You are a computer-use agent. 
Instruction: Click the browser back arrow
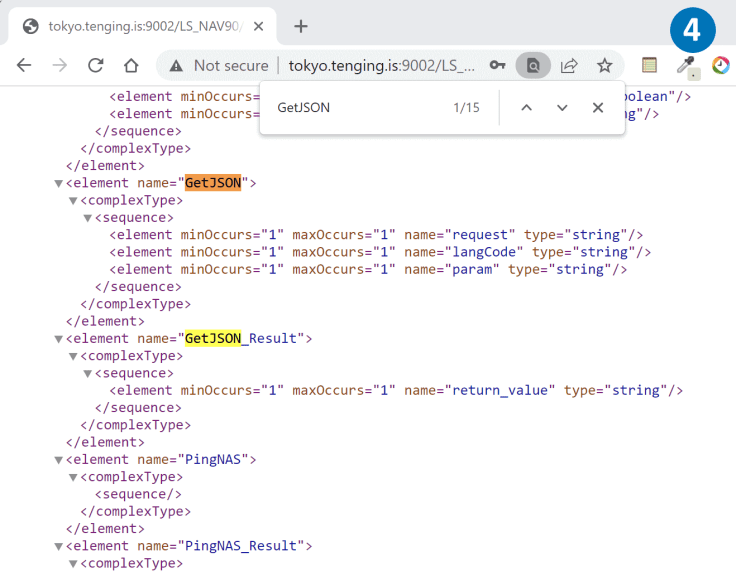24,65
